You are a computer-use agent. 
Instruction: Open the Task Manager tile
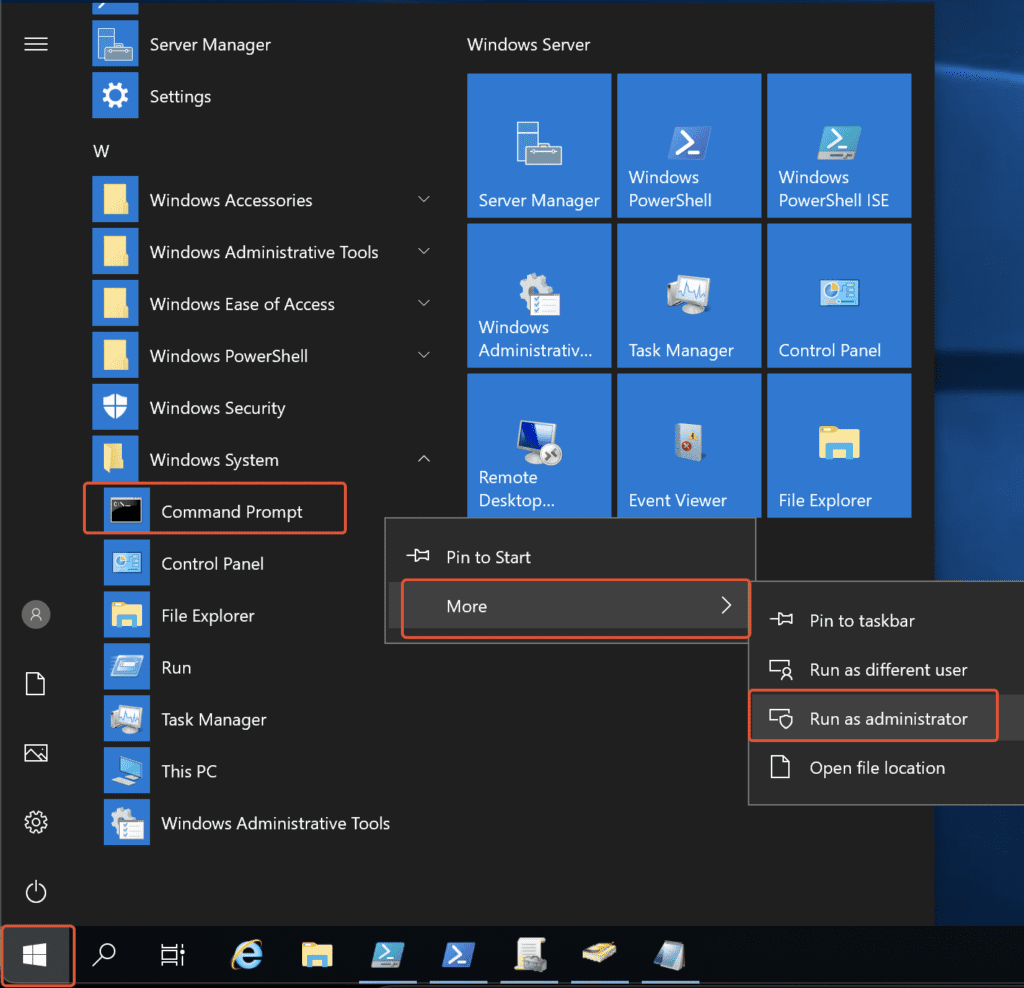coord(689,296)
